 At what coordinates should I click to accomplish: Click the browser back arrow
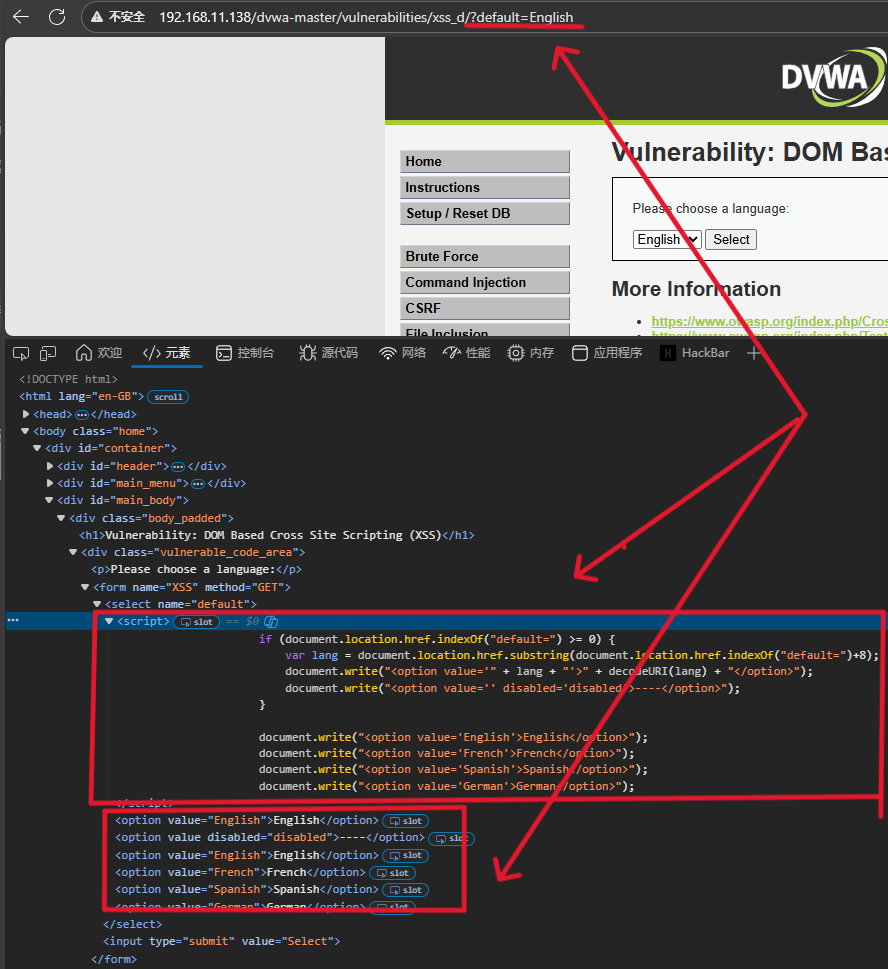tap(21, 17)
